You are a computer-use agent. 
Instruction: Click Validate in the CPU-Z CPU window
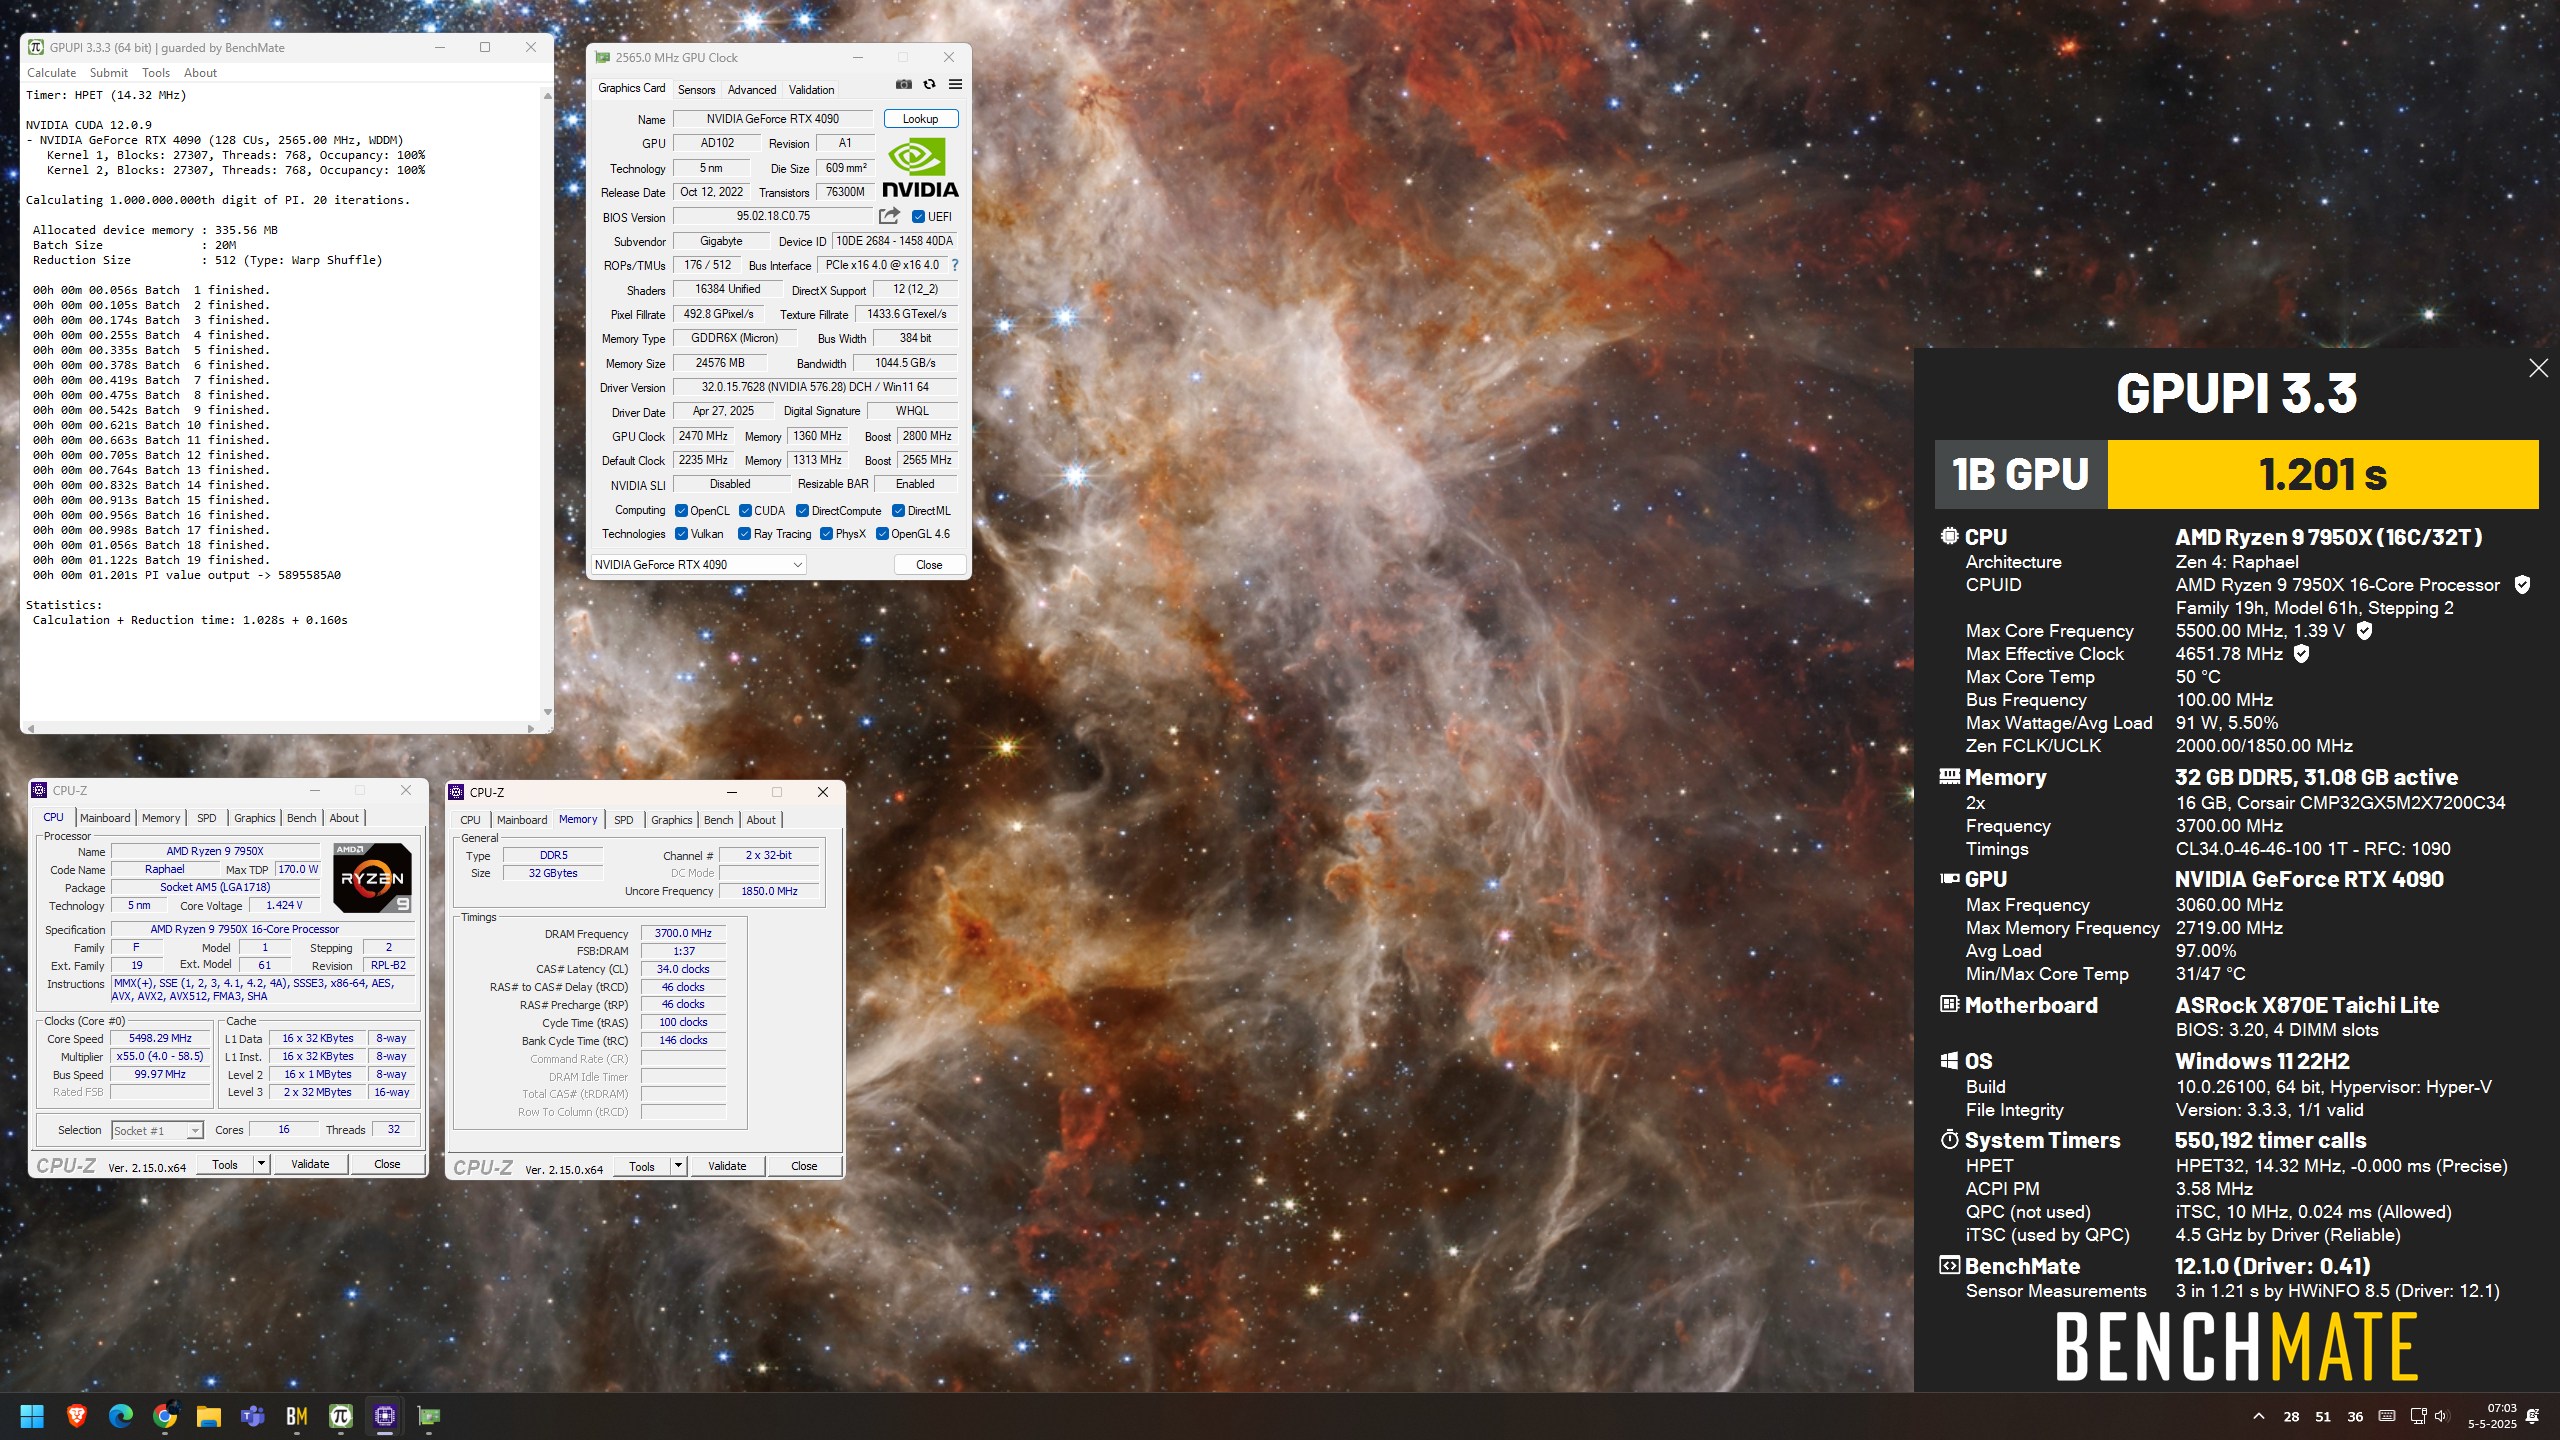(310, 1164)
